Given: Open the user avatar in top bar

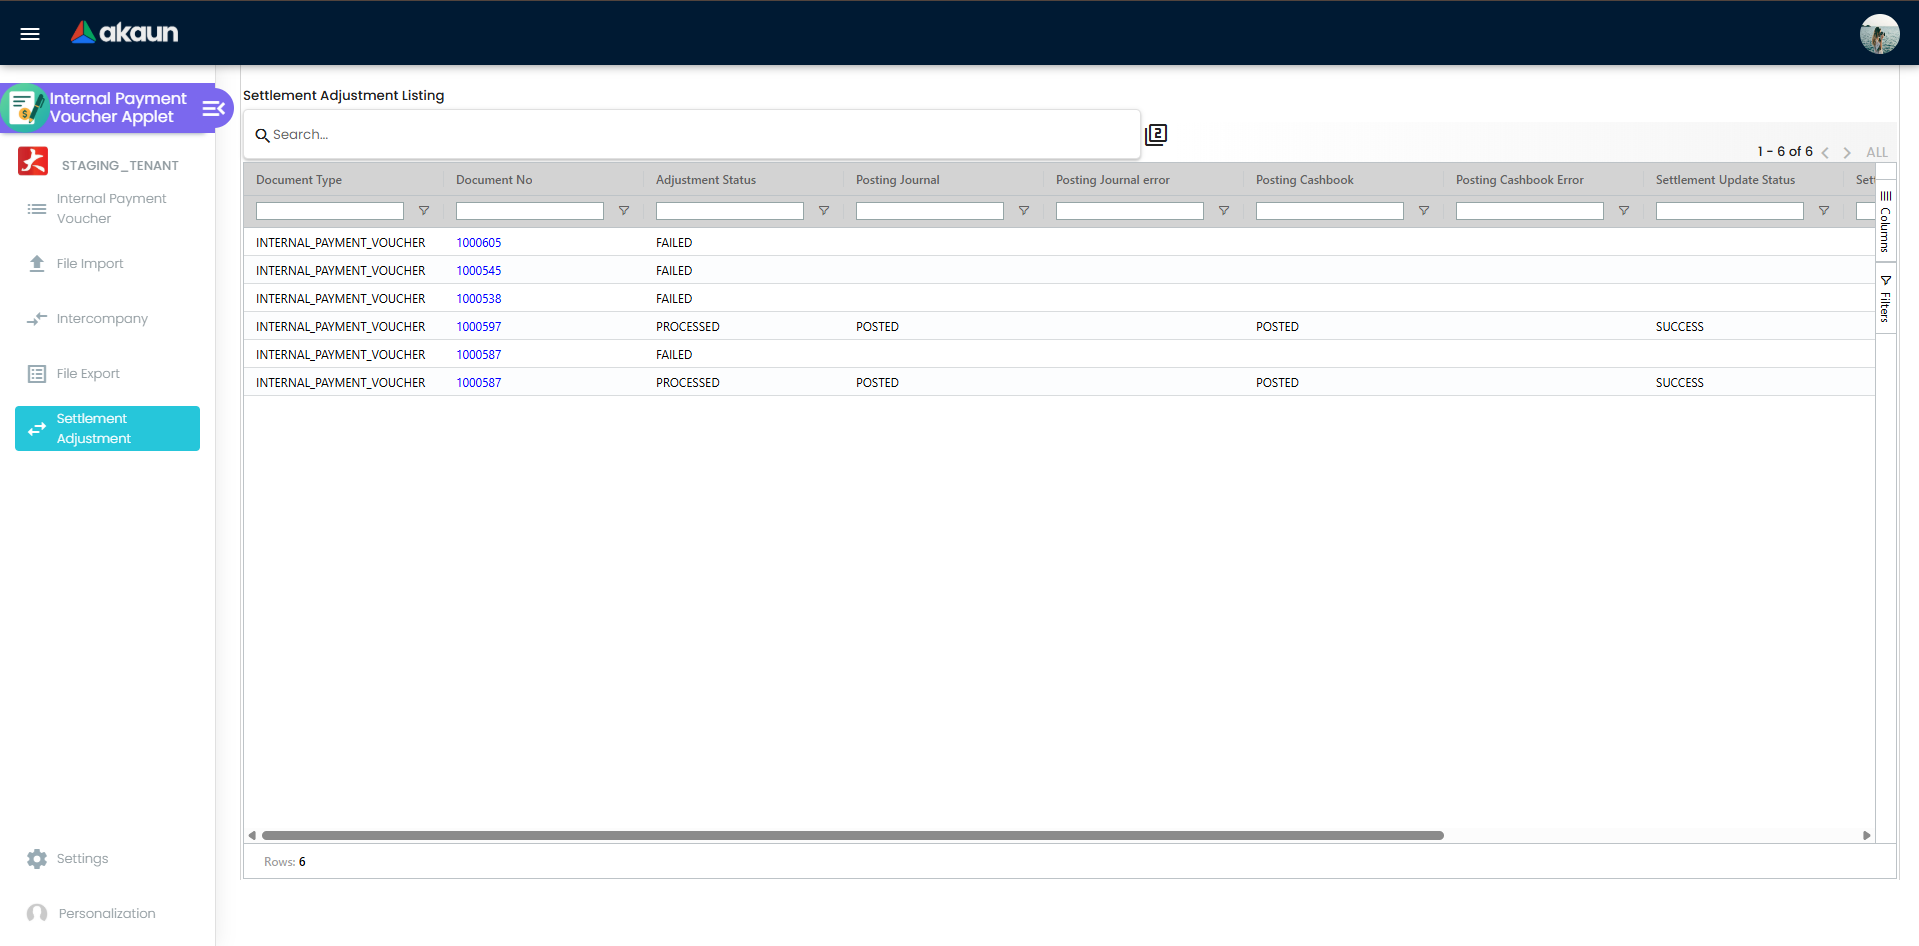Looking at the screenshot, I should pyautogui.click(x=1879, y=33).
